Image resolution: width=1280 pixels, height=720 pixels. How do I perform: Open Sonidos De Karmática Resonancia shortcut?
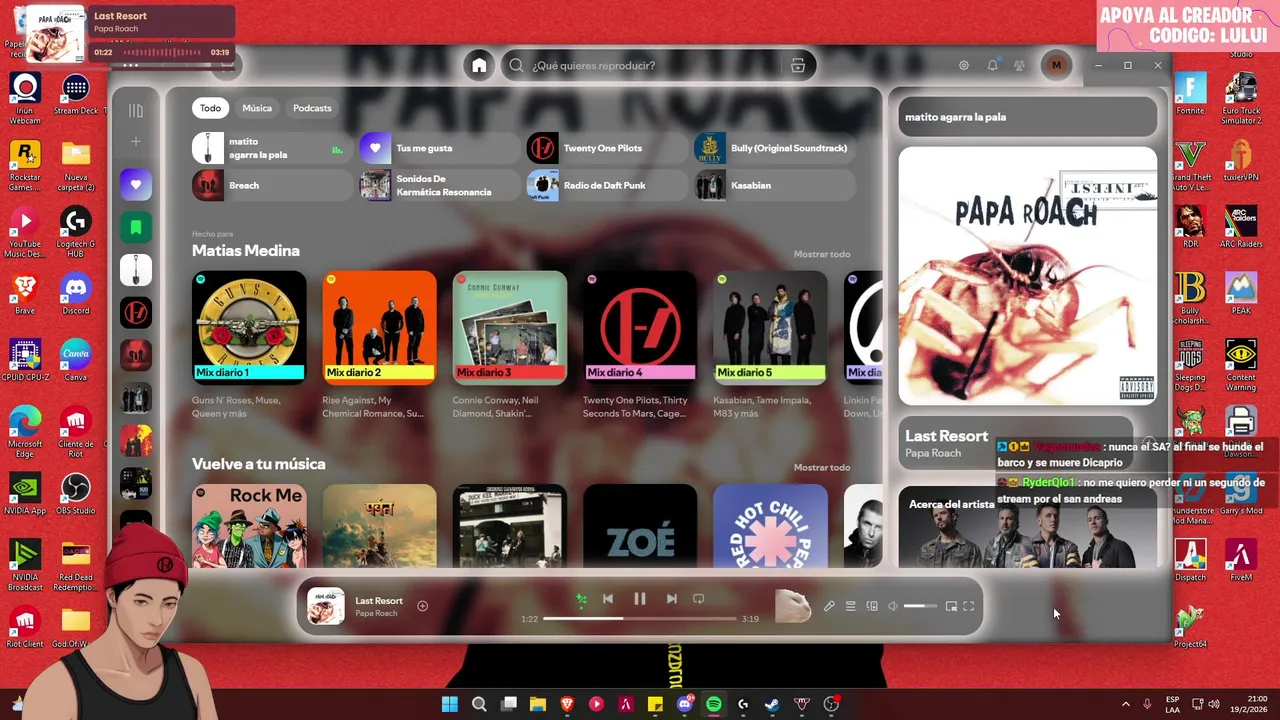[439, 185]
